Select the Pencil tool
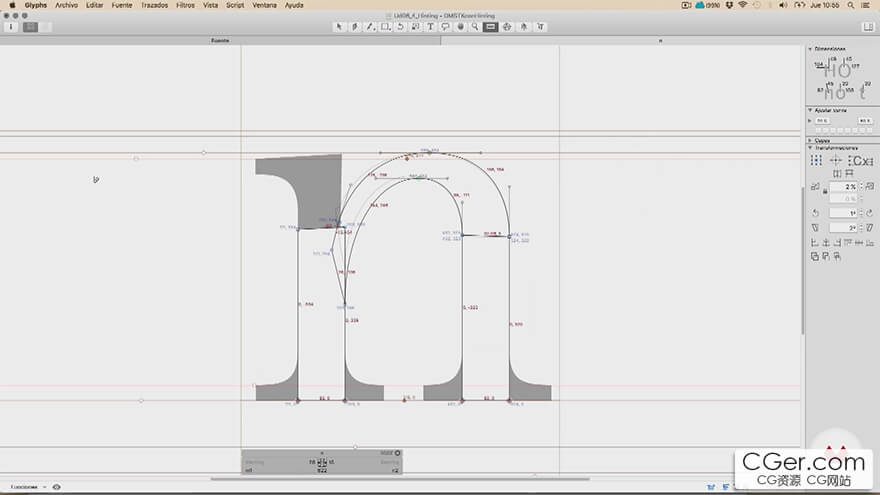The height and width of the screenshot is (495, 880). (x=370, y=26)
